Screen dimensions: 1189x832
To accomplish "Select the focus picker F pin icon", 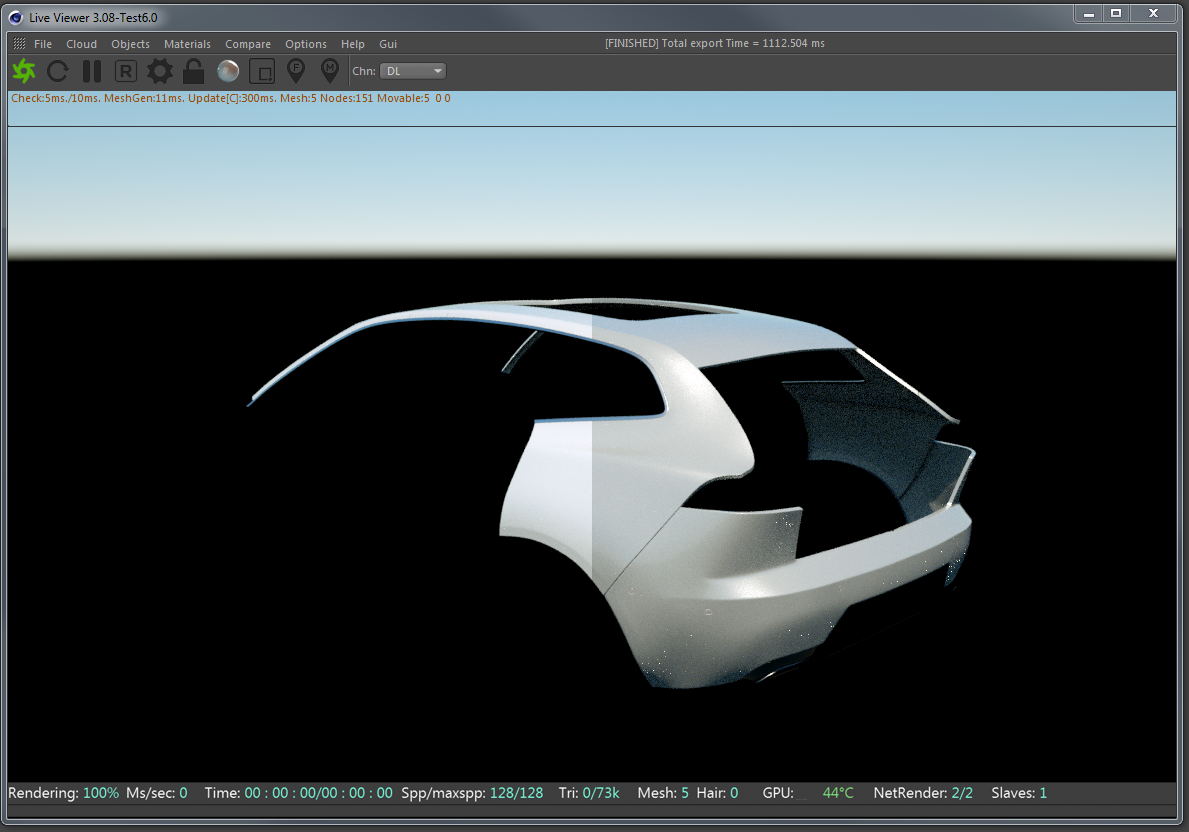I will [296, 71].
